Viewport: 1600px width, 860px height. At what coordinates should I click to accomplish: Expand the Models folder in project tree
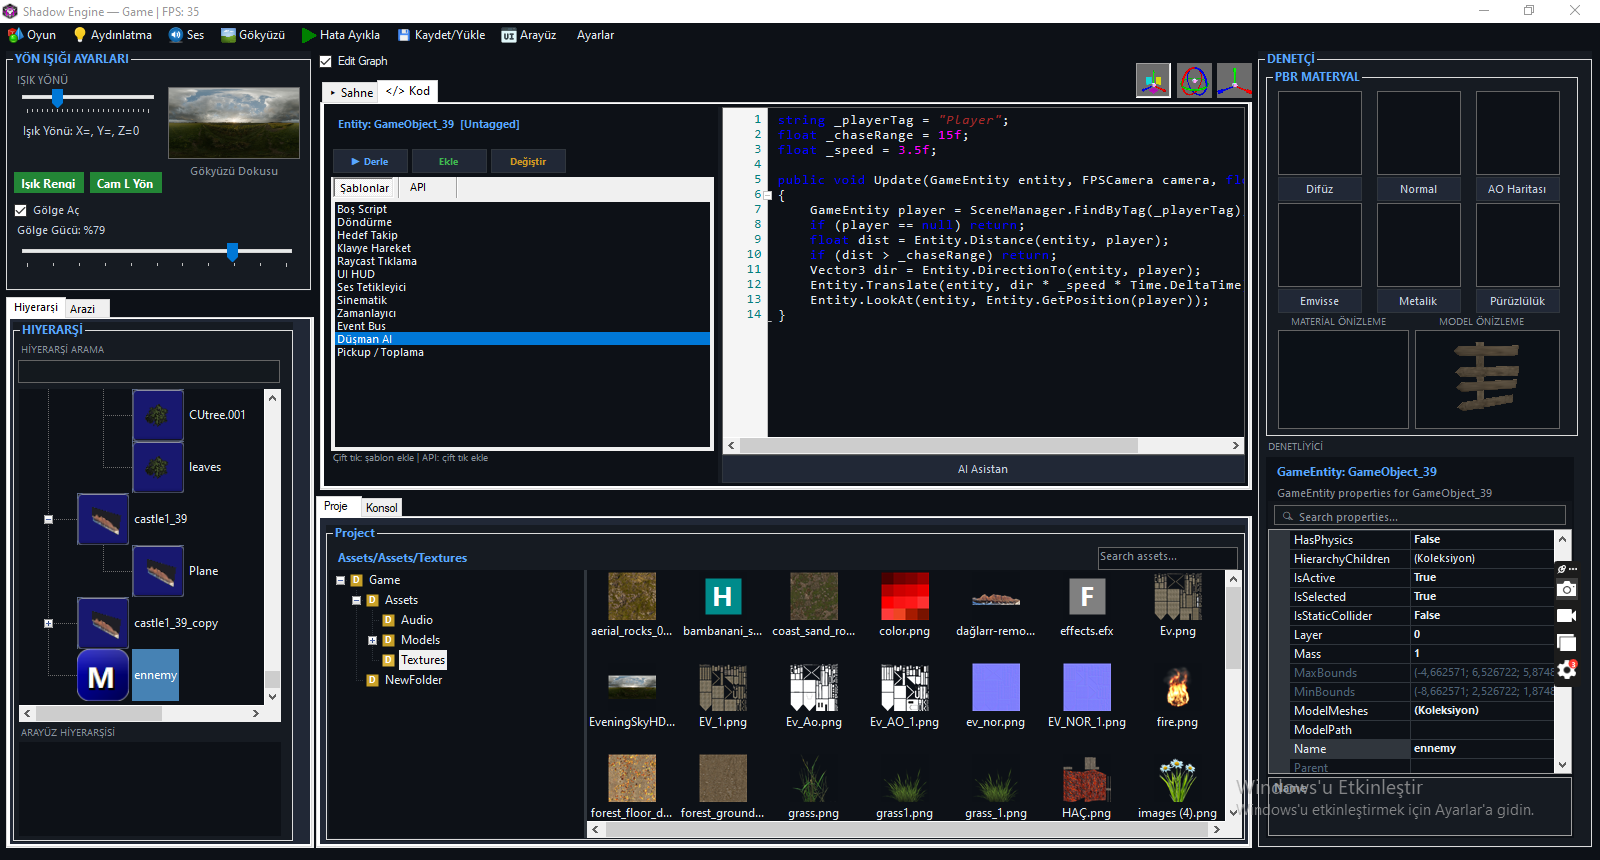[372, 640]
